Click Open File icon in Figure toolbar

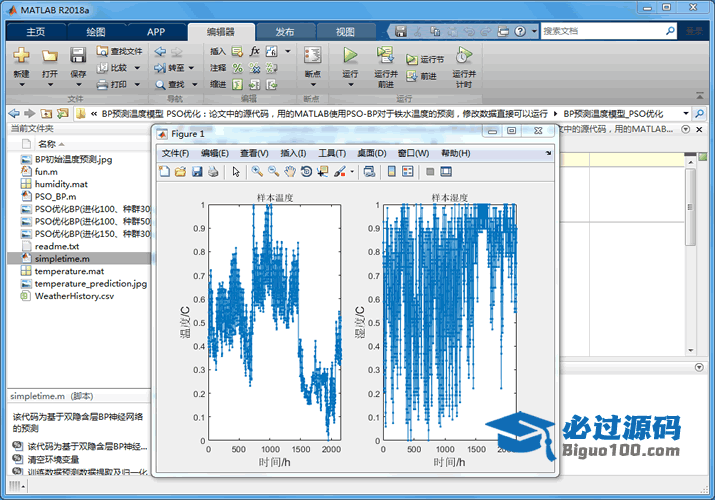(x=181, y=172)
